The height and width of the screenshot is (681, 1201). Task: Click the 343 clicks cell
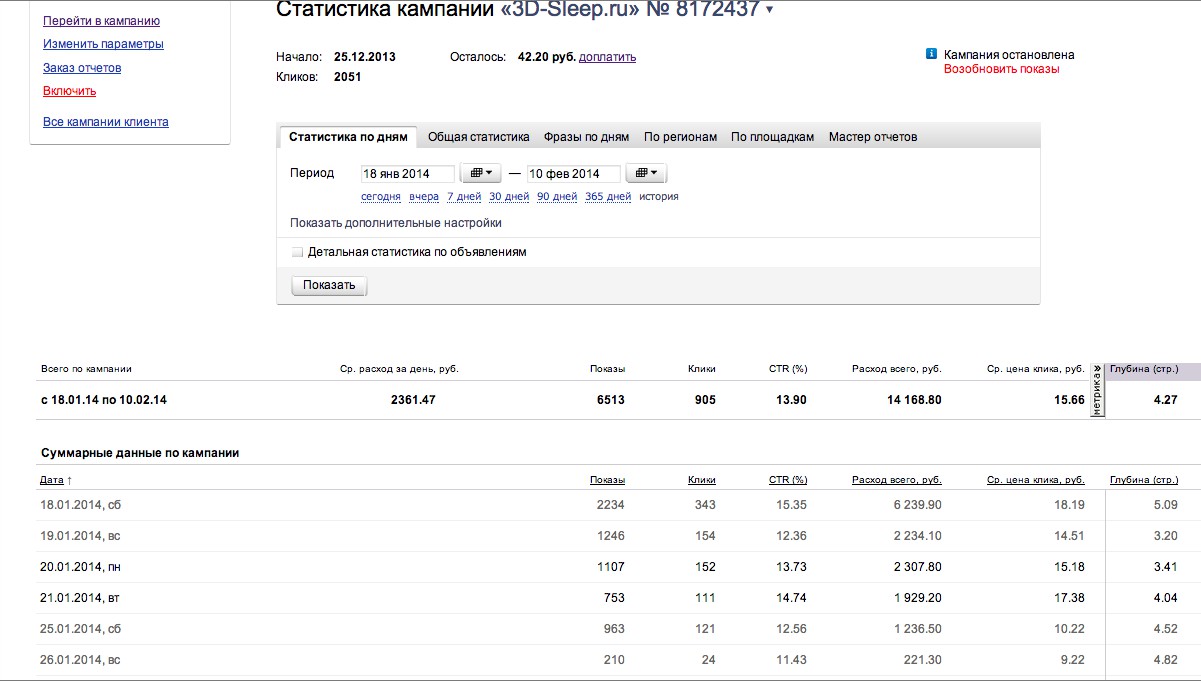705,505
